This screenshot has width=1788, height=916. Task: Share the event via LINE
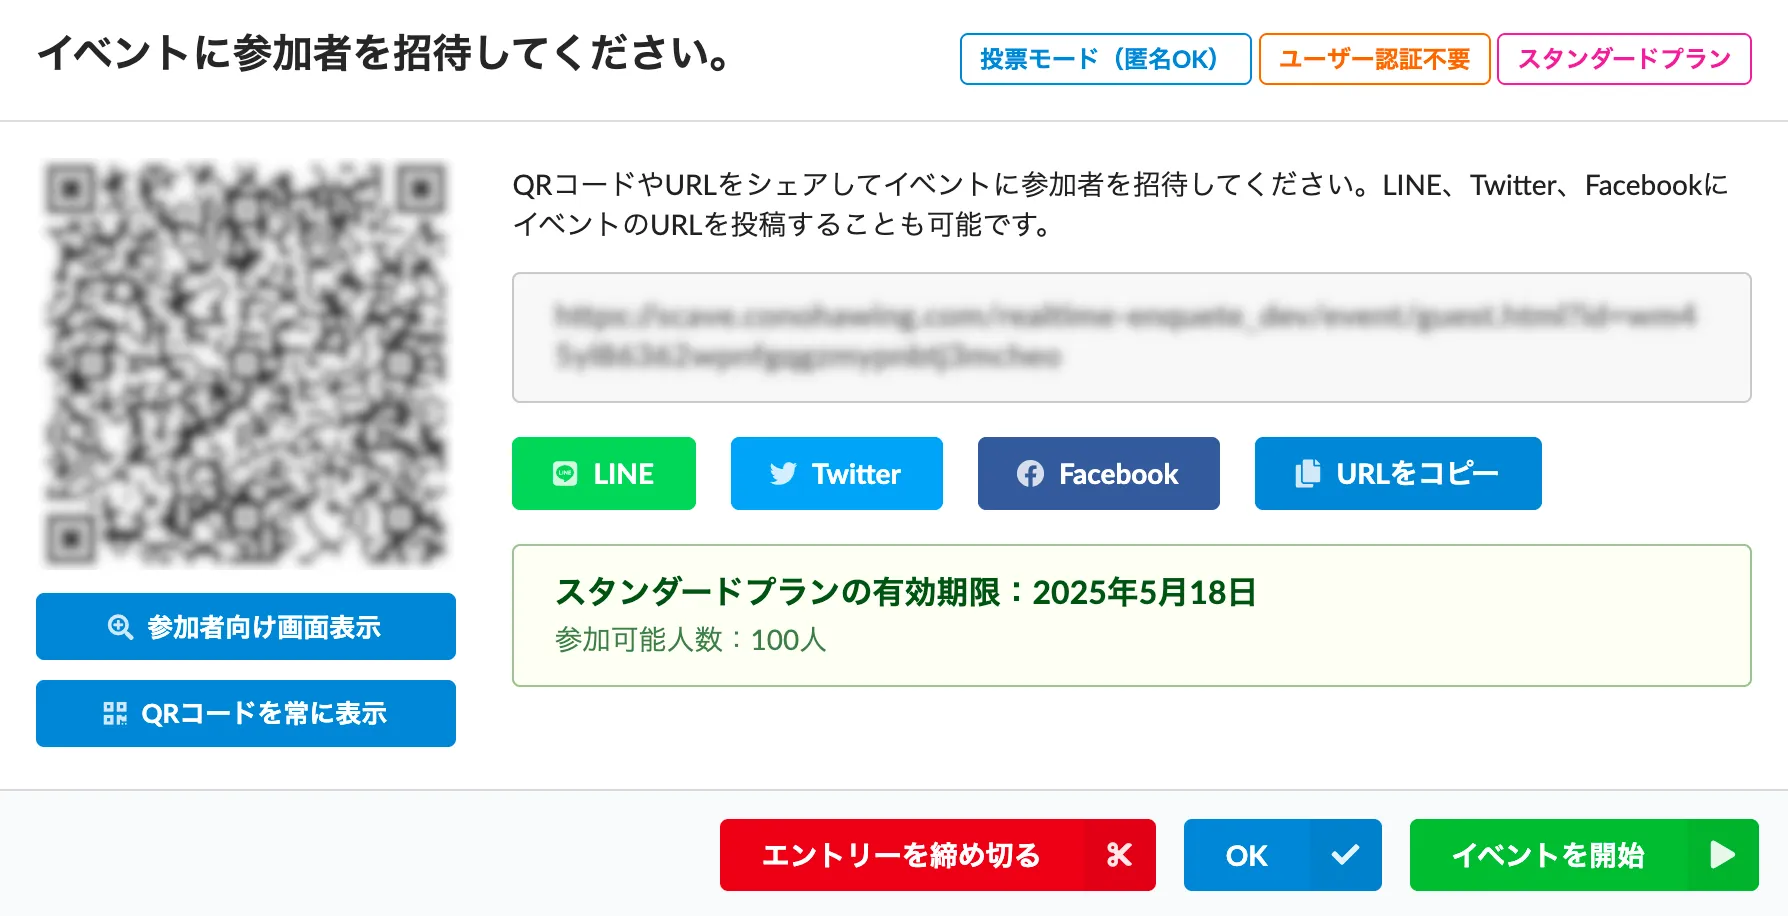604,474
